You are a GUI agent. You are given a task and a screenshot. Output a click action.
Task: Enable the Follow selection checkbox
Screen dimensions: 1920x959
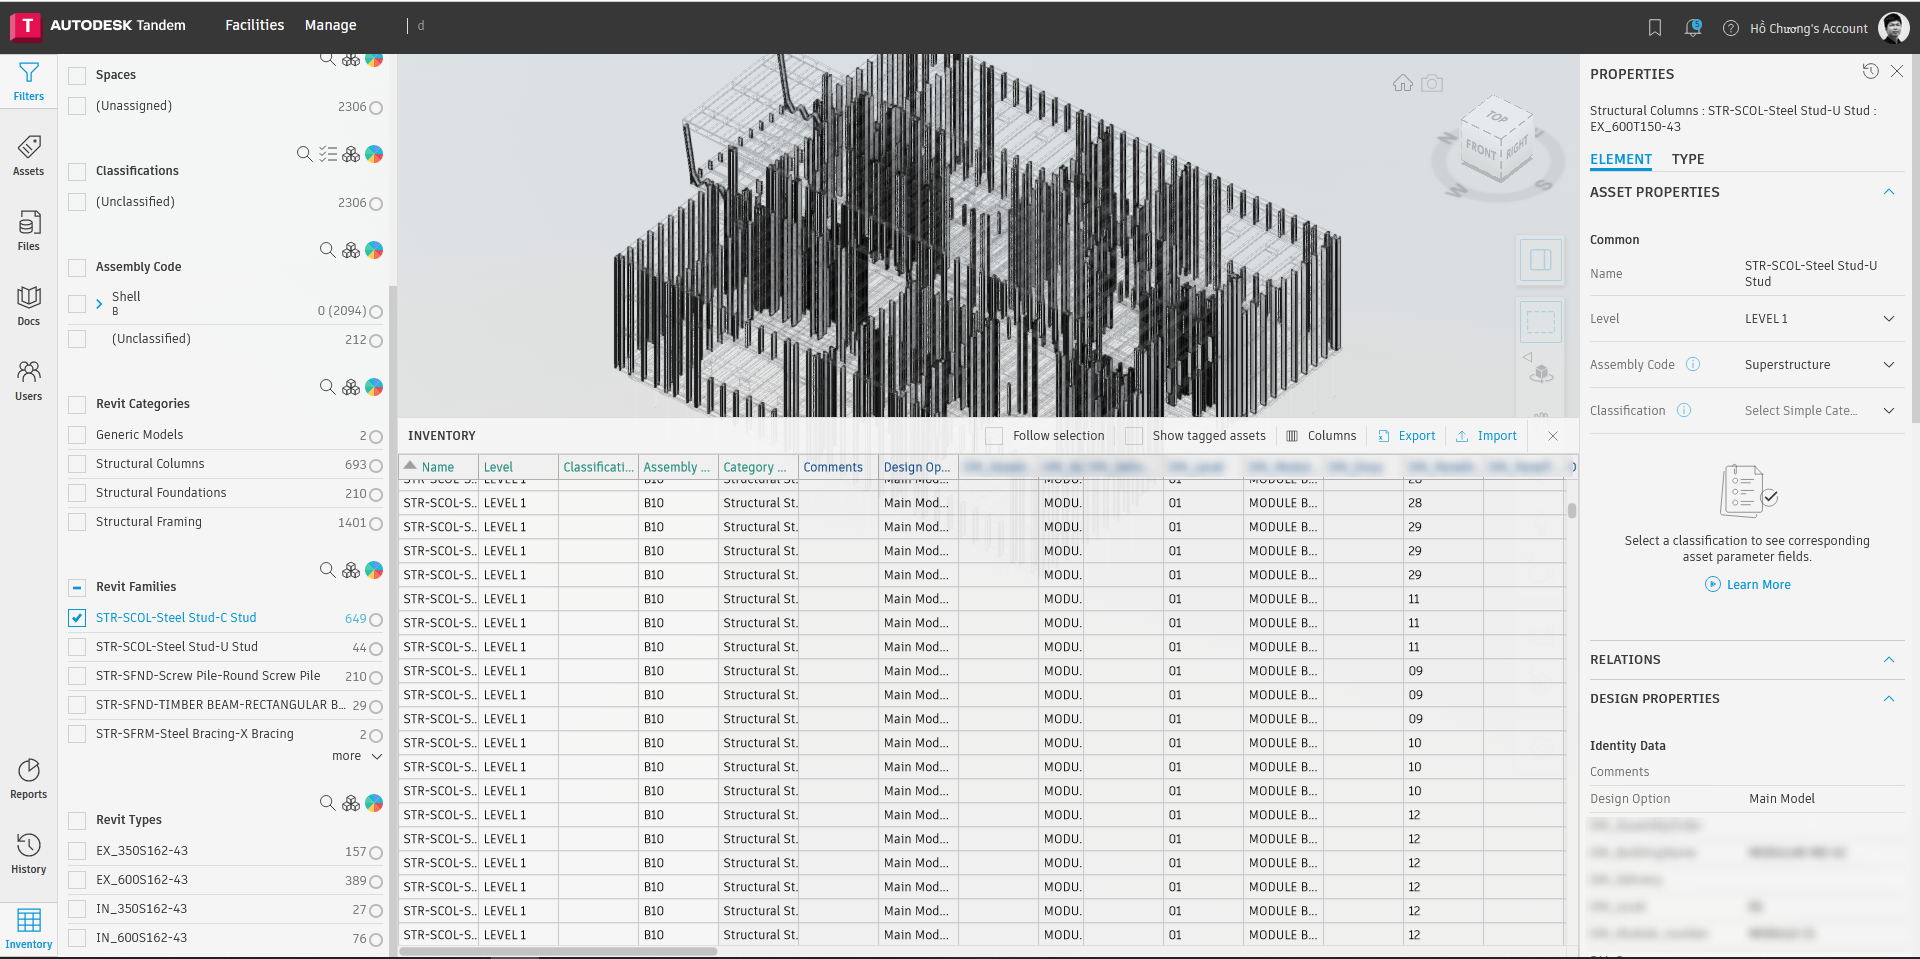[x=994, y=436]
